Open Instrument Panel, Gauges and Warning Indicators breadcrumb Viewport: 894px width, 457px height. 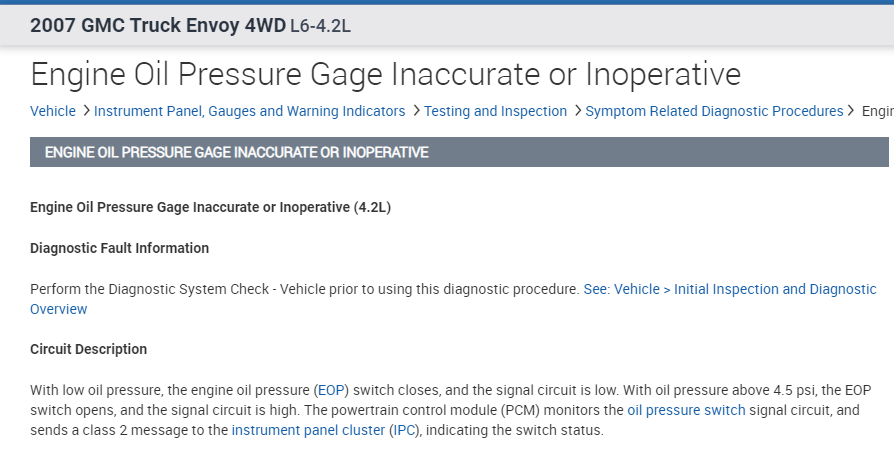tap(249, 111)
